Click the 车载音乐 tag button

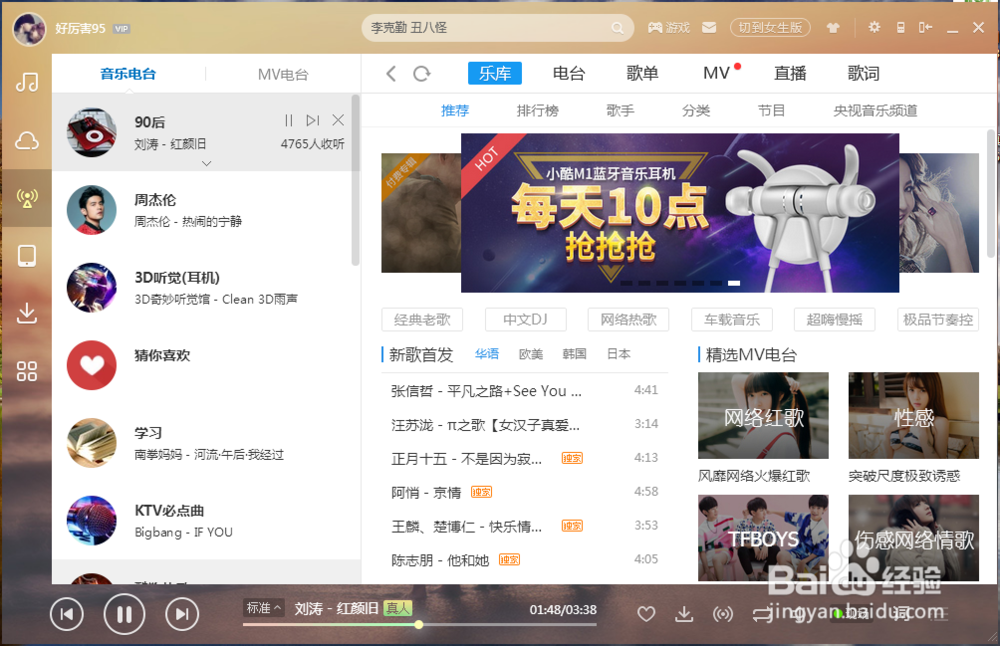click(732, 319)
